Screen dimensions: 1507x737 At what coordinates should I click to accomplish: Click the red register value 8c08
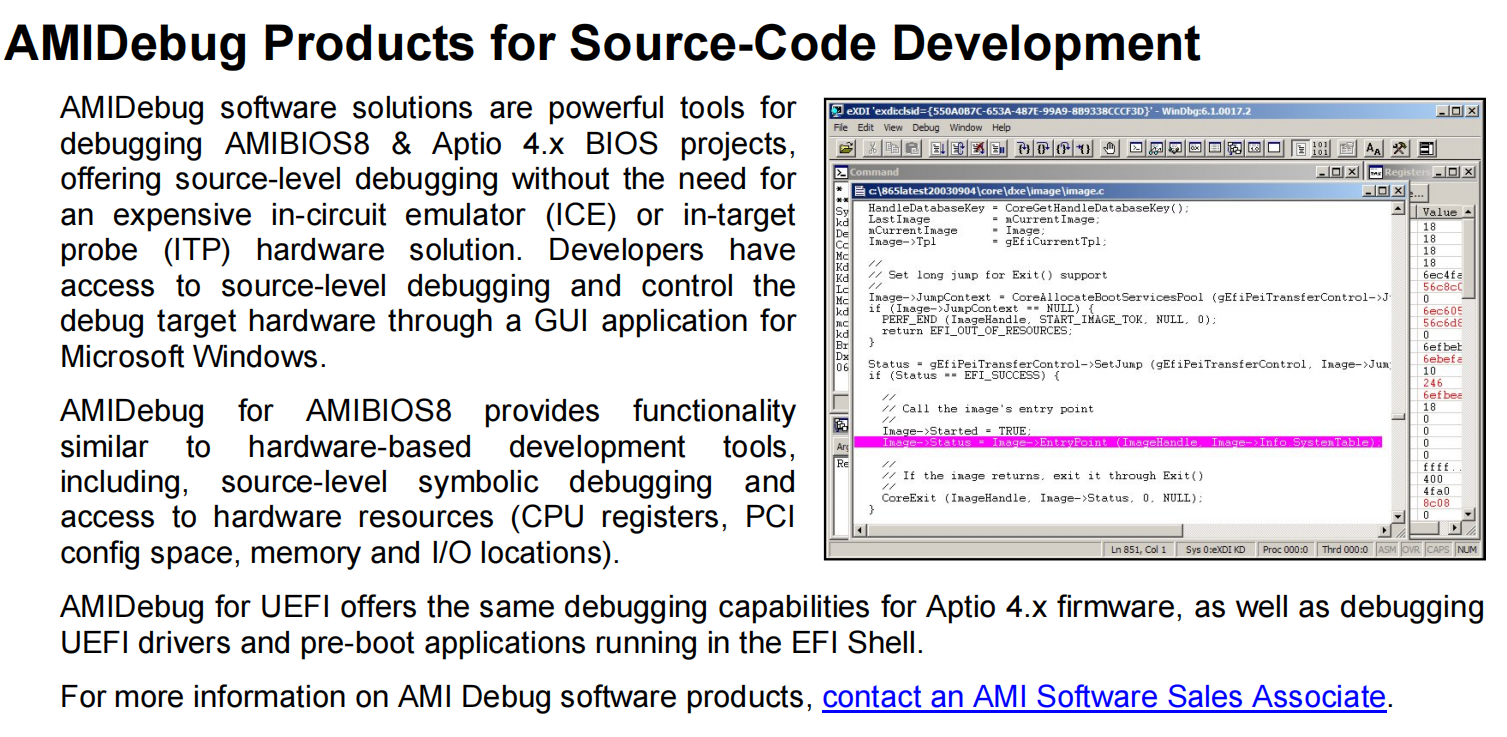pyautogui.click(x=1436, y=502)
